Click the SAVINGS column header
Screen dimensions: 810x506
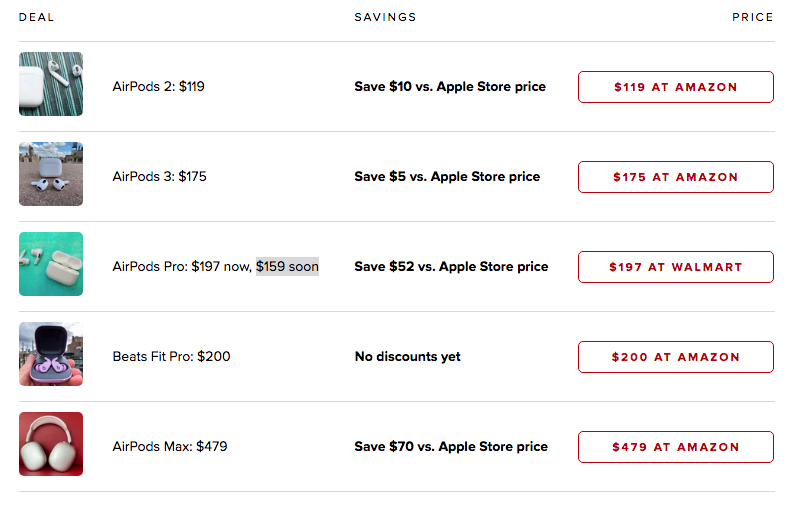coord(385,17)
